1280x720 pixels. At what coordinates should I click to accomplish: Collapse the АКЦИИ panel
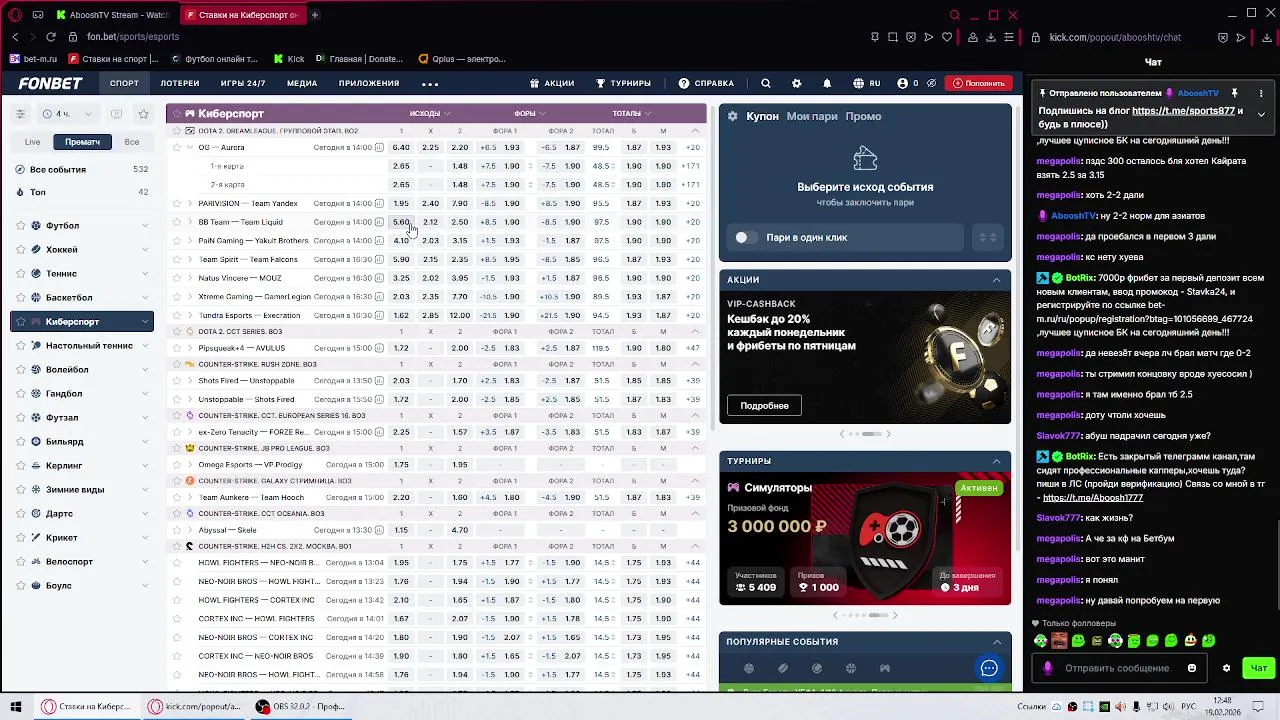[996, 280]
